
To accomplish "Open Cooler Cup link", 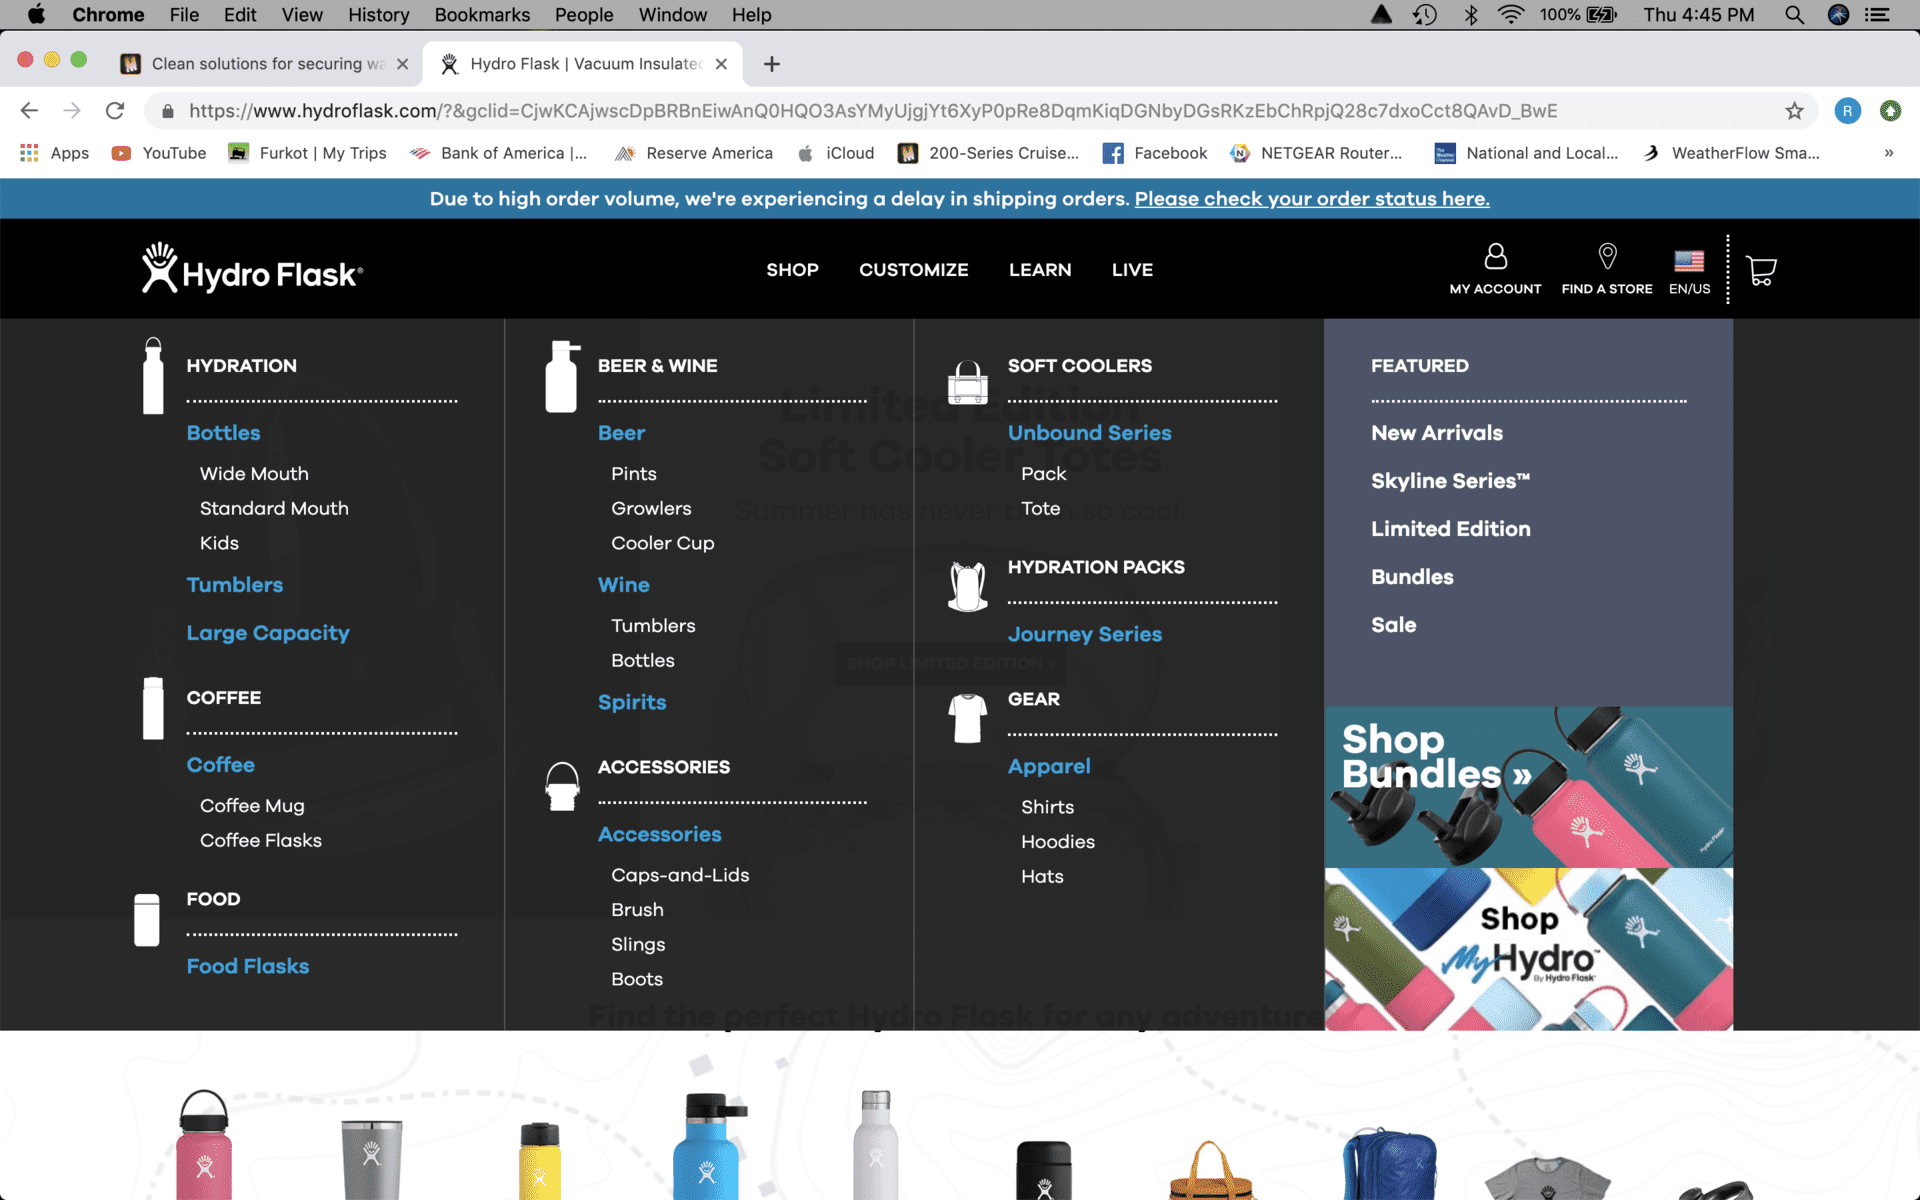I will point(663,544).
